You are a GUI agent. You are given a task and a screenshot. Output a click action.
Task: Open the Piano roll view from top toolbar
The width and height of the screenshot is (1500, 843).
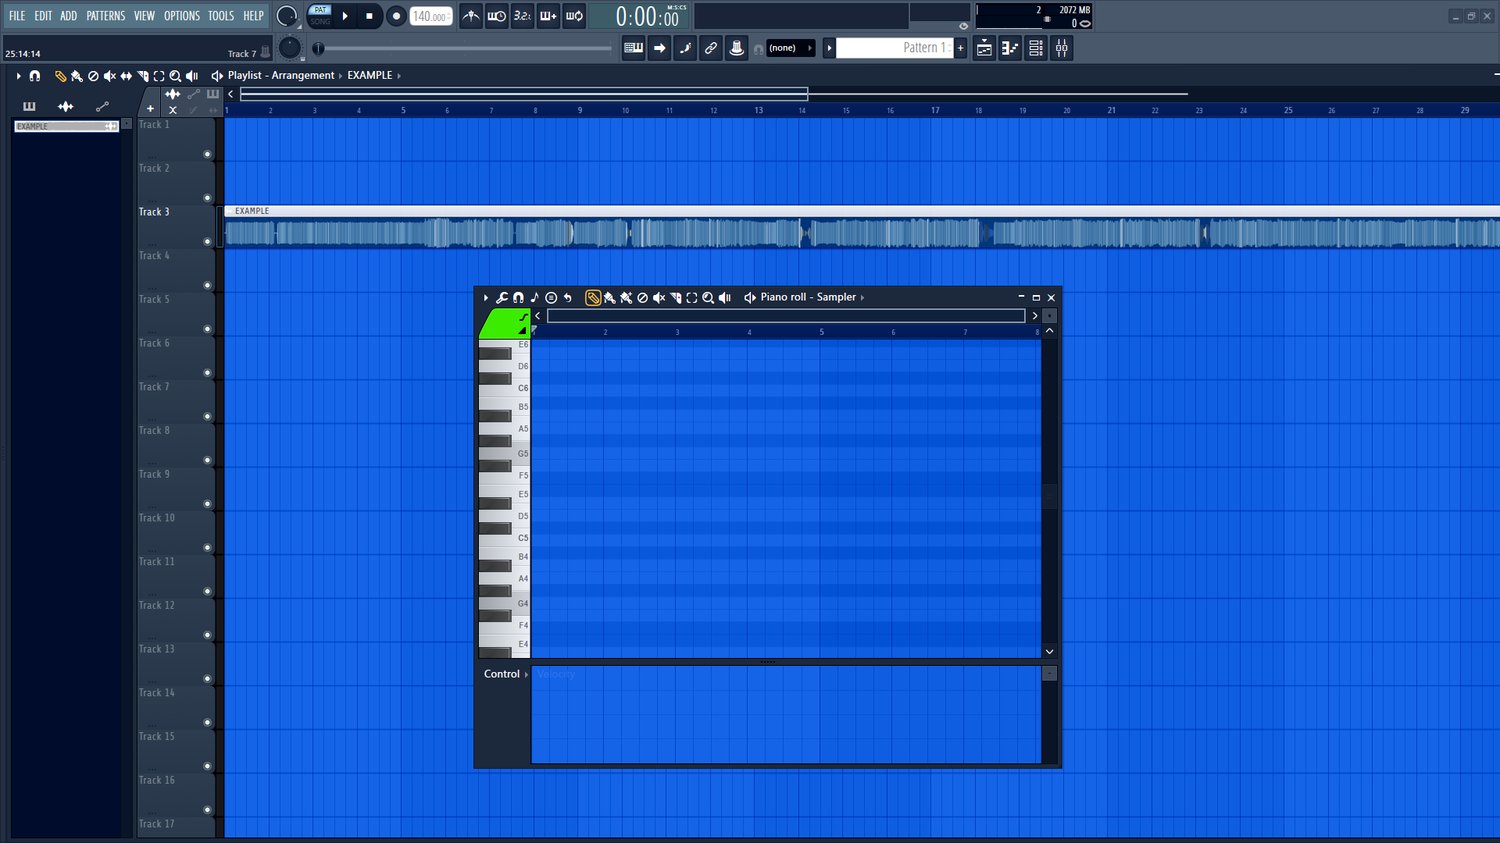(1010, 48)
